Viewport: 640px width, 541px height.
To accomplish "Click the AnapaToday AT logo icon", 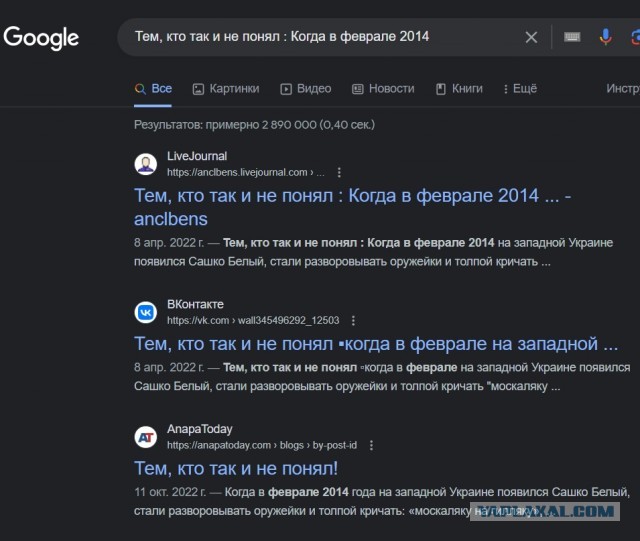I will tap(146, 437).
